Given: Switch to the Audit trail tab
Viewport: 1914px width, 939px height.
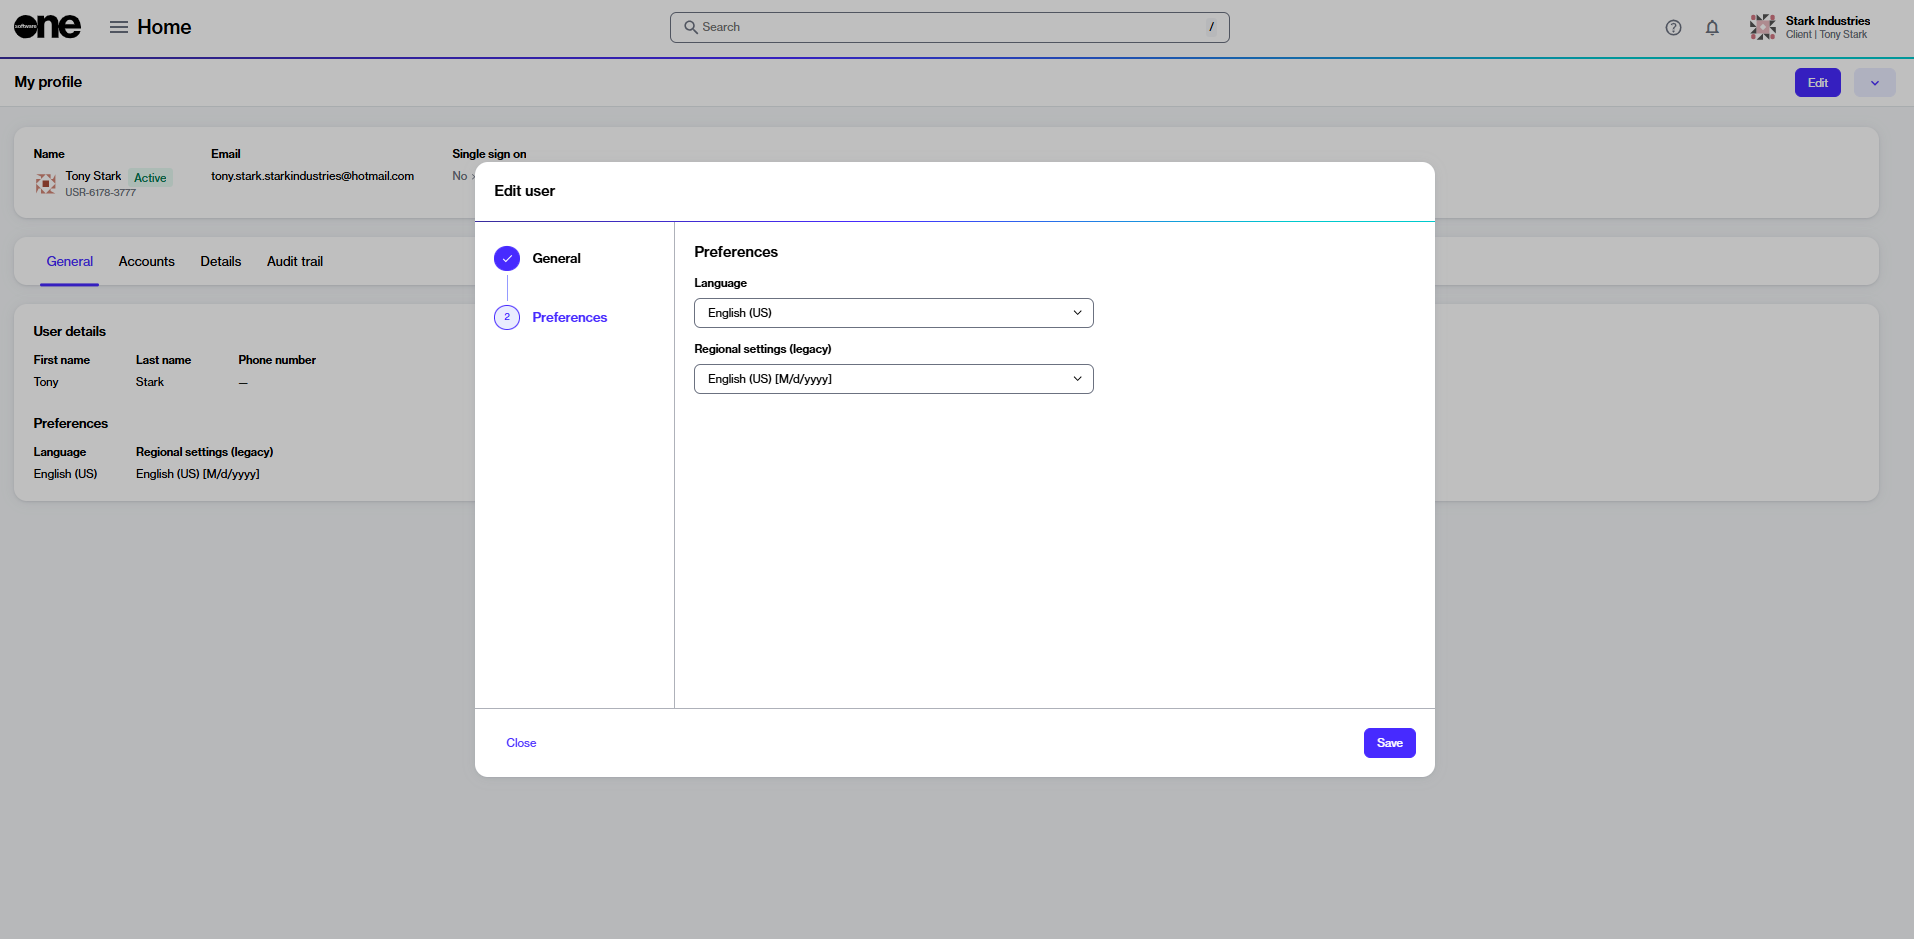Looking at the screenshot, I should point(295,262).
